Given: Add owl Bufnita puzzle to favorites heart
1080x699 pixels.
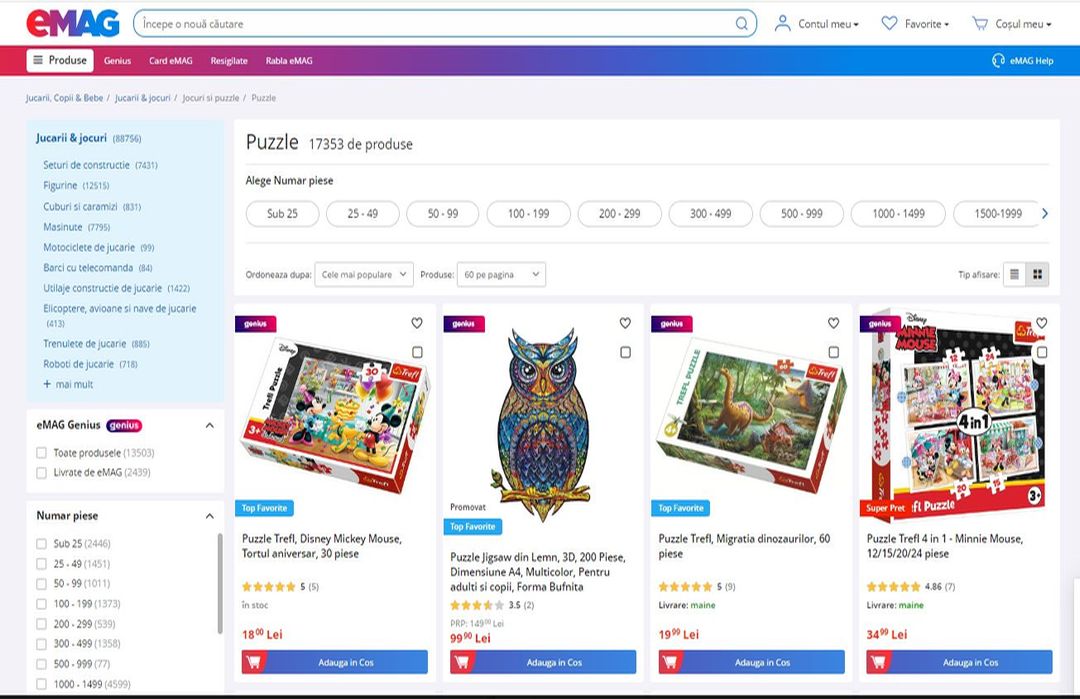Looking at the screenshot, I should pyautogui.click(x=625, y=323).
